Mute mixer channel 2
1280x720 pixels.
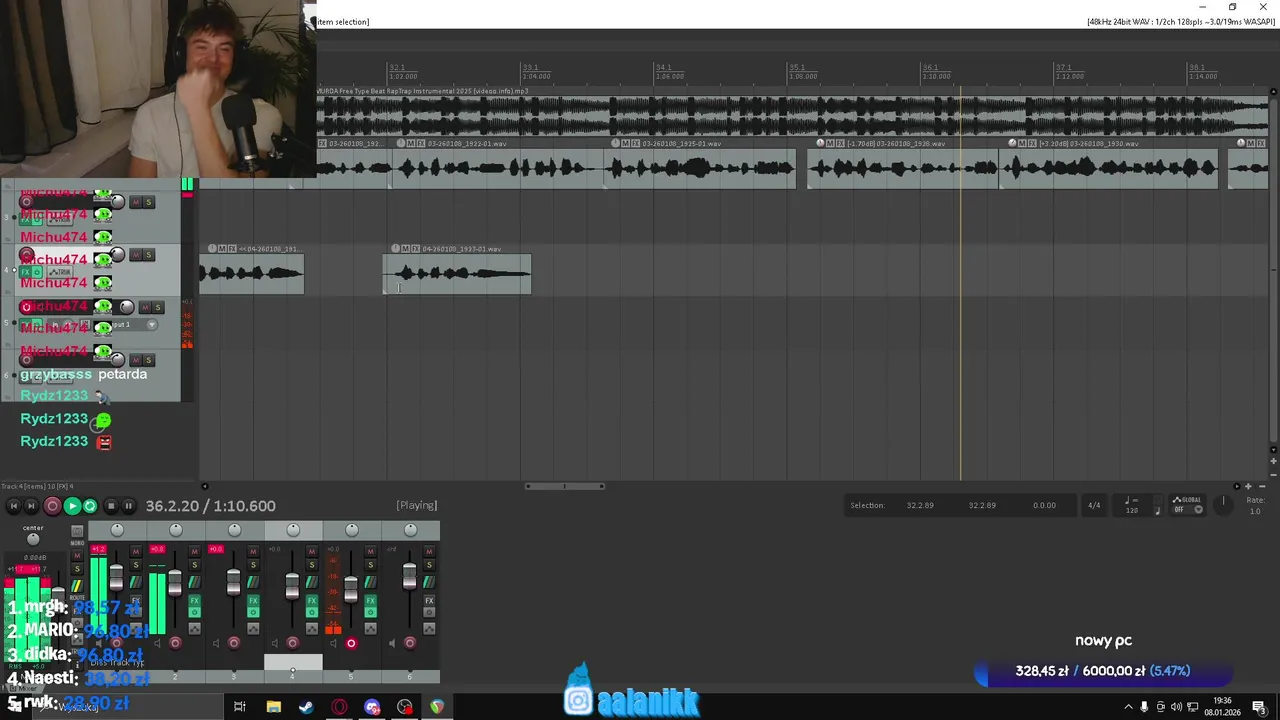pyautogui.click(x=195, y=552)
